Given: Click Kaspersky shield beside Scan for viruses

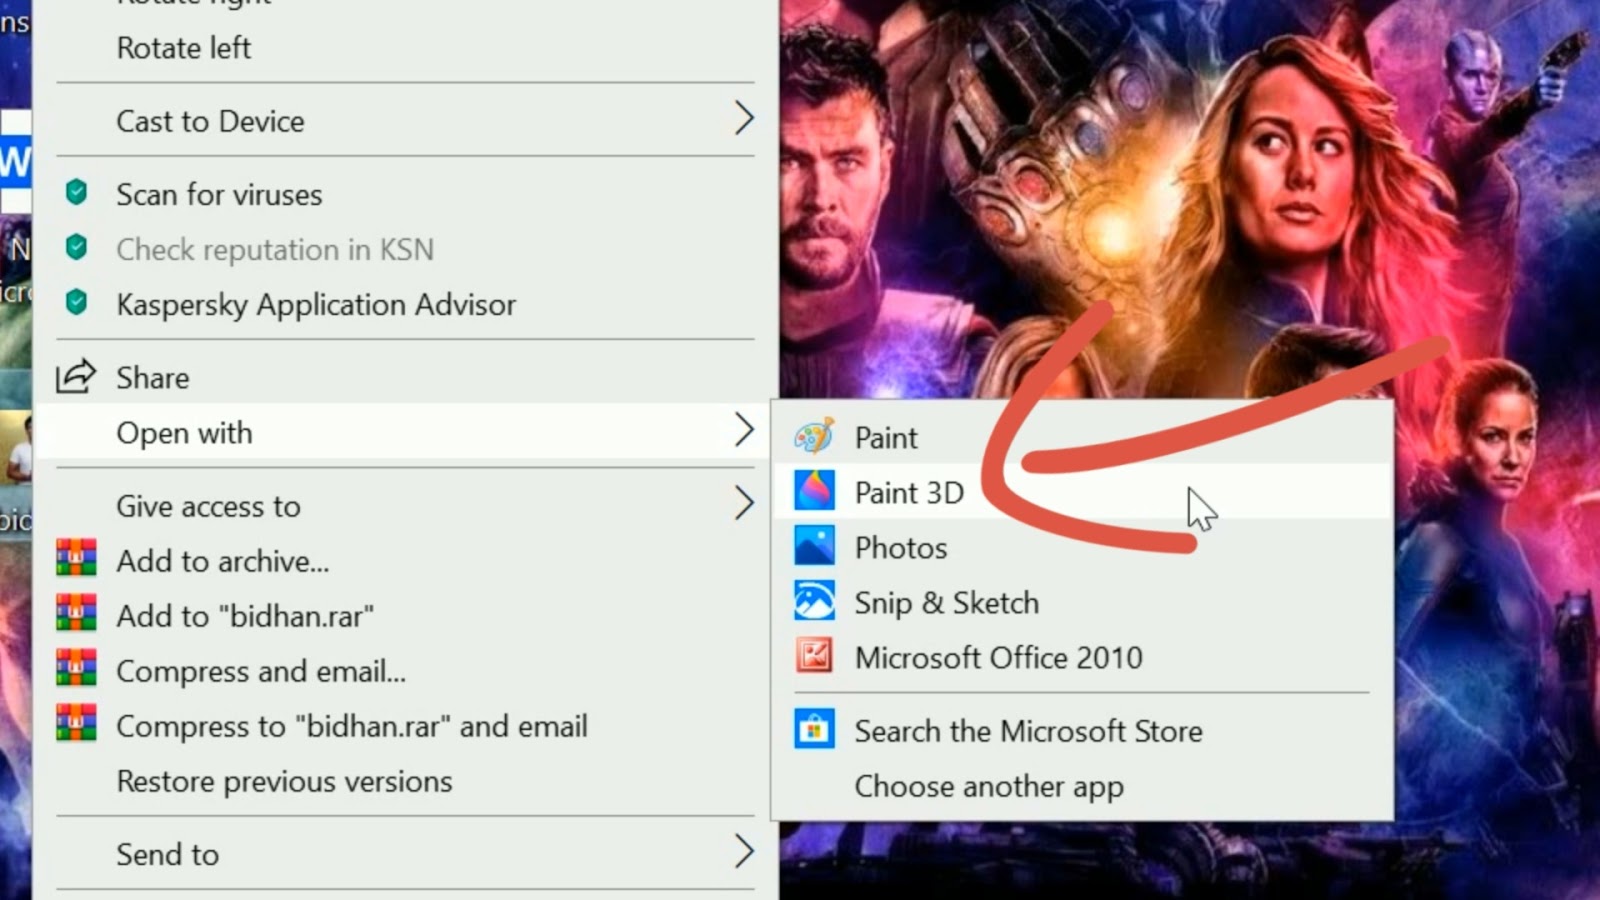Looking at the screenshot, I should 76,192.
